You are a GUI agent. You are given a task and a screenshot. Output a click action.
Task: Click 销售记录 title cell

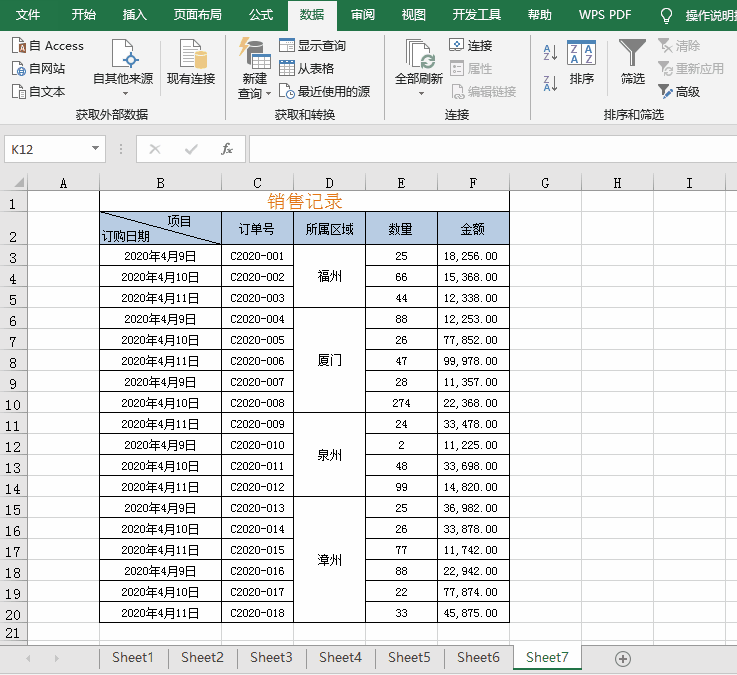point(305,201)
